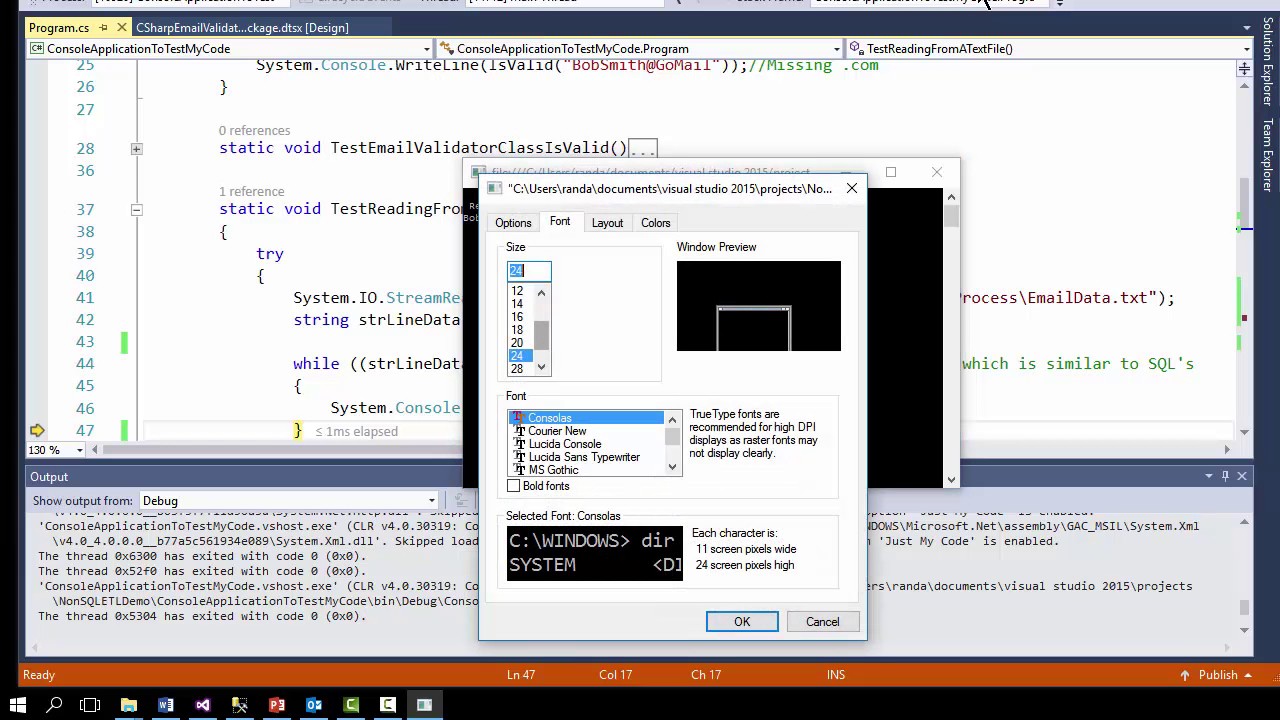
Task: Click the Publish button in status bar
Action: coord(1217,675)
